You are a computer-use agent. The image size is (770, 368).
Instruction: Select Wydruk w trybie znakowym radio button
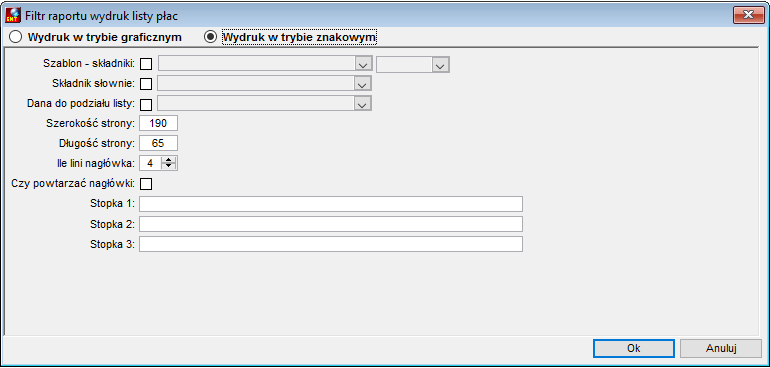[211, 37]
